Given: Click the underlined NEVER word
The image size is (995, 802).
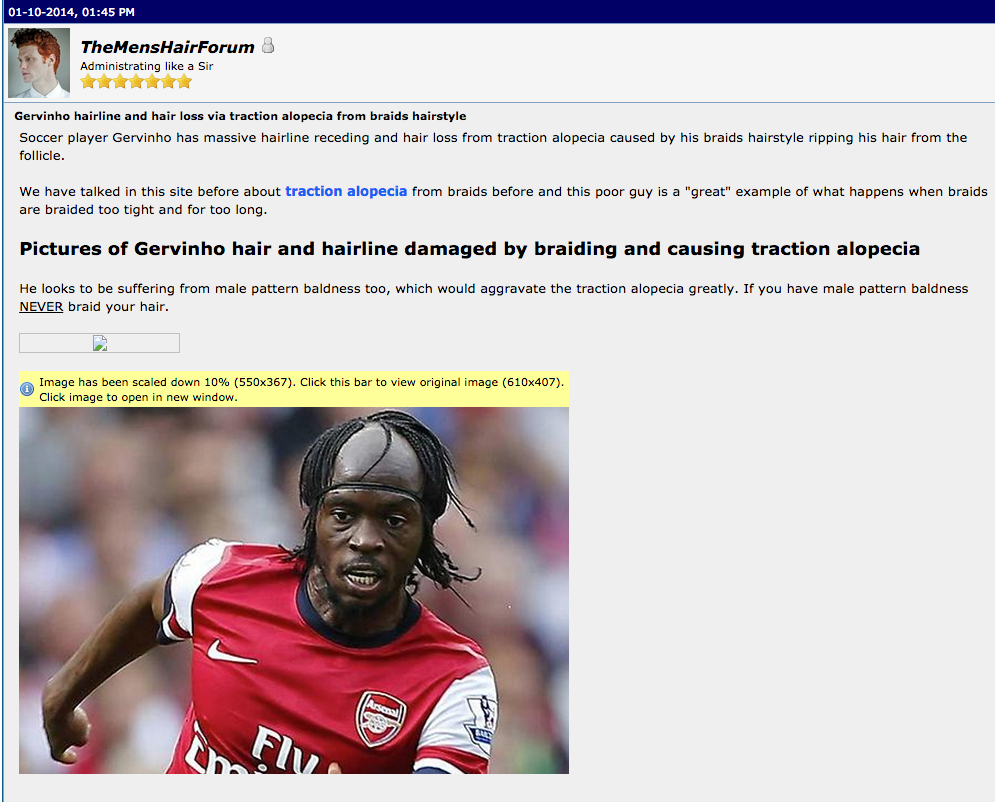Looking at the screenshot, I should (x=41, y=306).
